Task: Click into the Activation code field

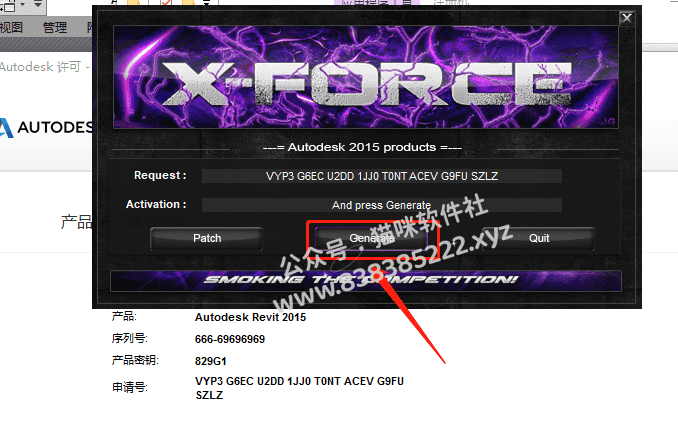Action: [x=382, y=205]
